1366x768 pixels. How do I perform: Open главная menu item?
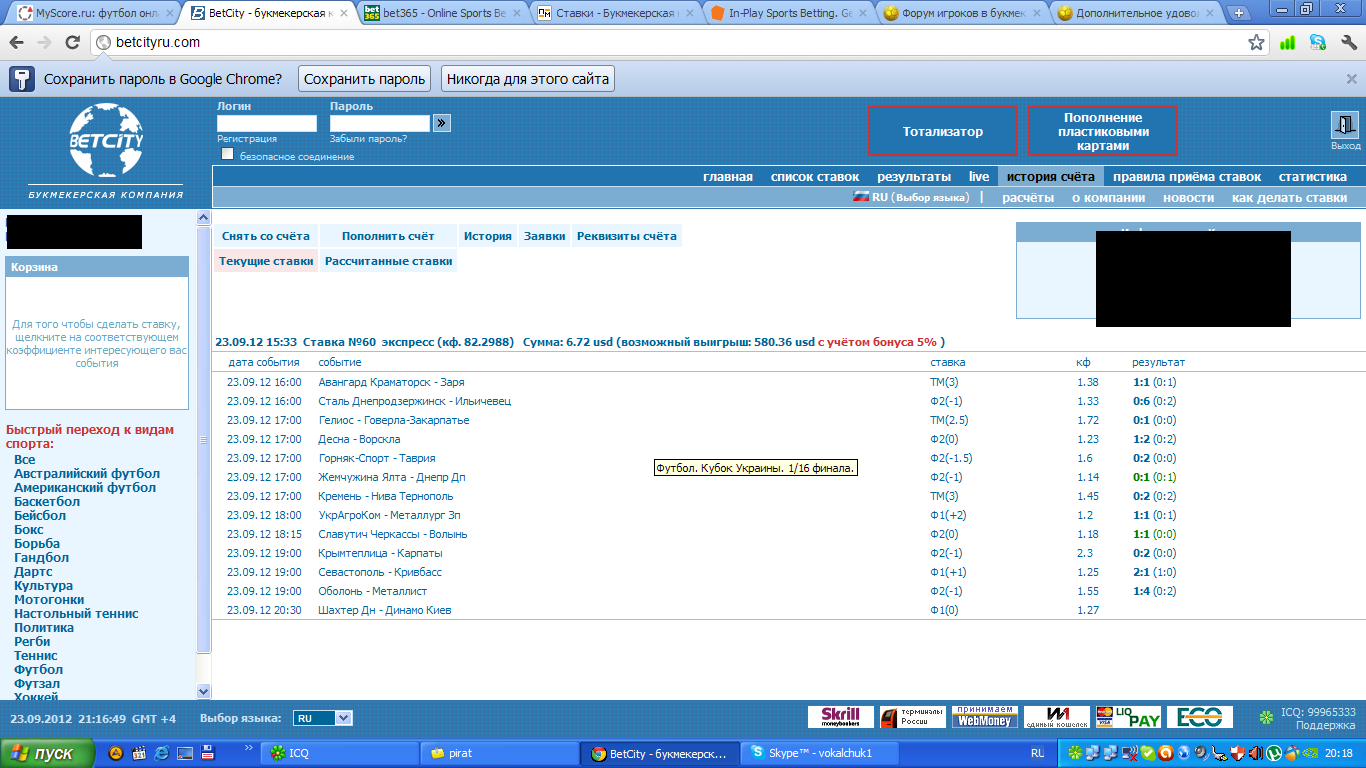(728, 177)
